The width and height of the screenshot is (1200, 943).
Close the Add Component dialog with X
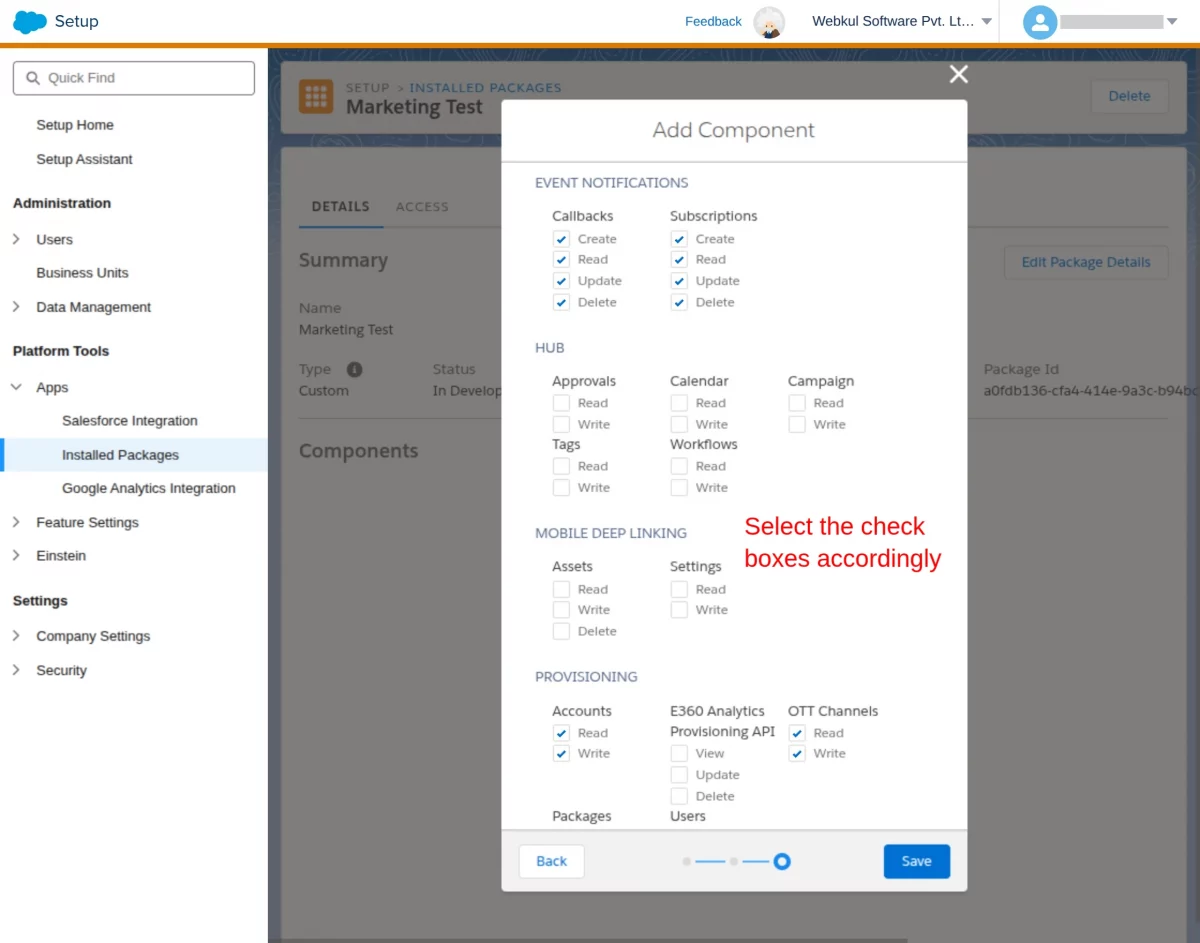(x=958, y=74)
